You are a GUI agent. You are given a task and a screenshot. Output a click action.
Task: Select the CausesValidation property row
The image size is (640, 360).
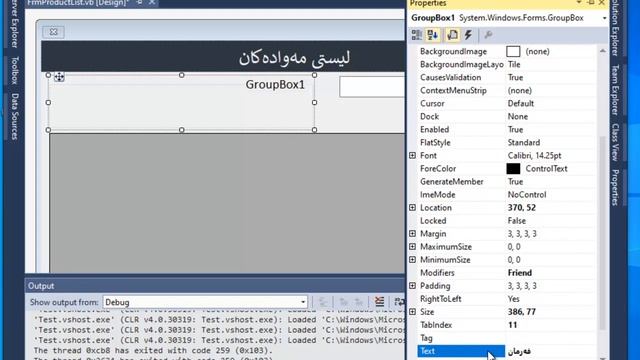[506, 77]
